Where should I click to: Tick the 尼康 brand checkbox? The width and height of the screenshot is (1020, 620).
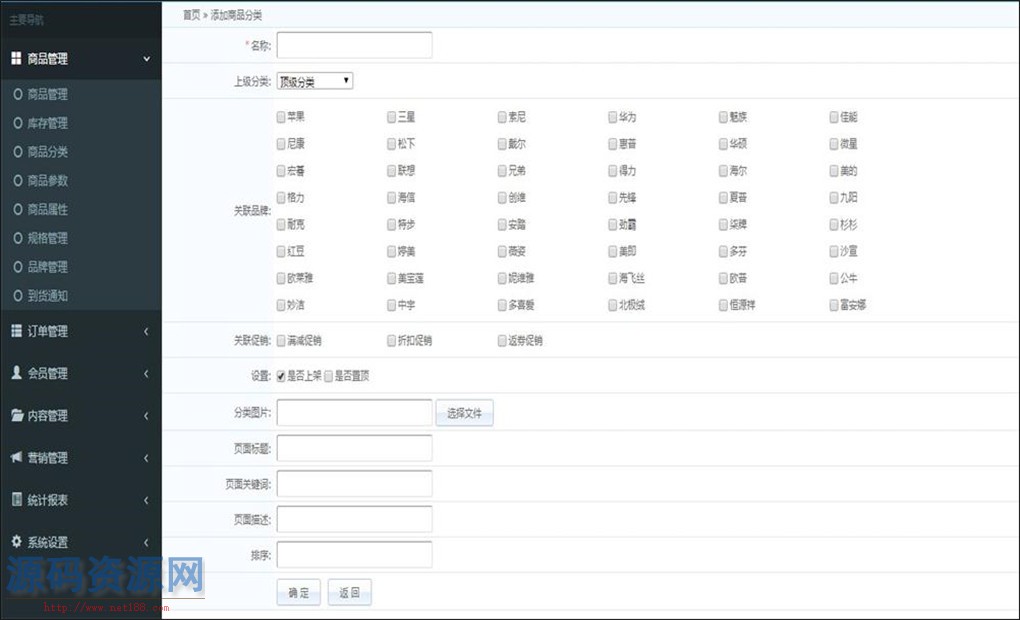pos(281,144)
